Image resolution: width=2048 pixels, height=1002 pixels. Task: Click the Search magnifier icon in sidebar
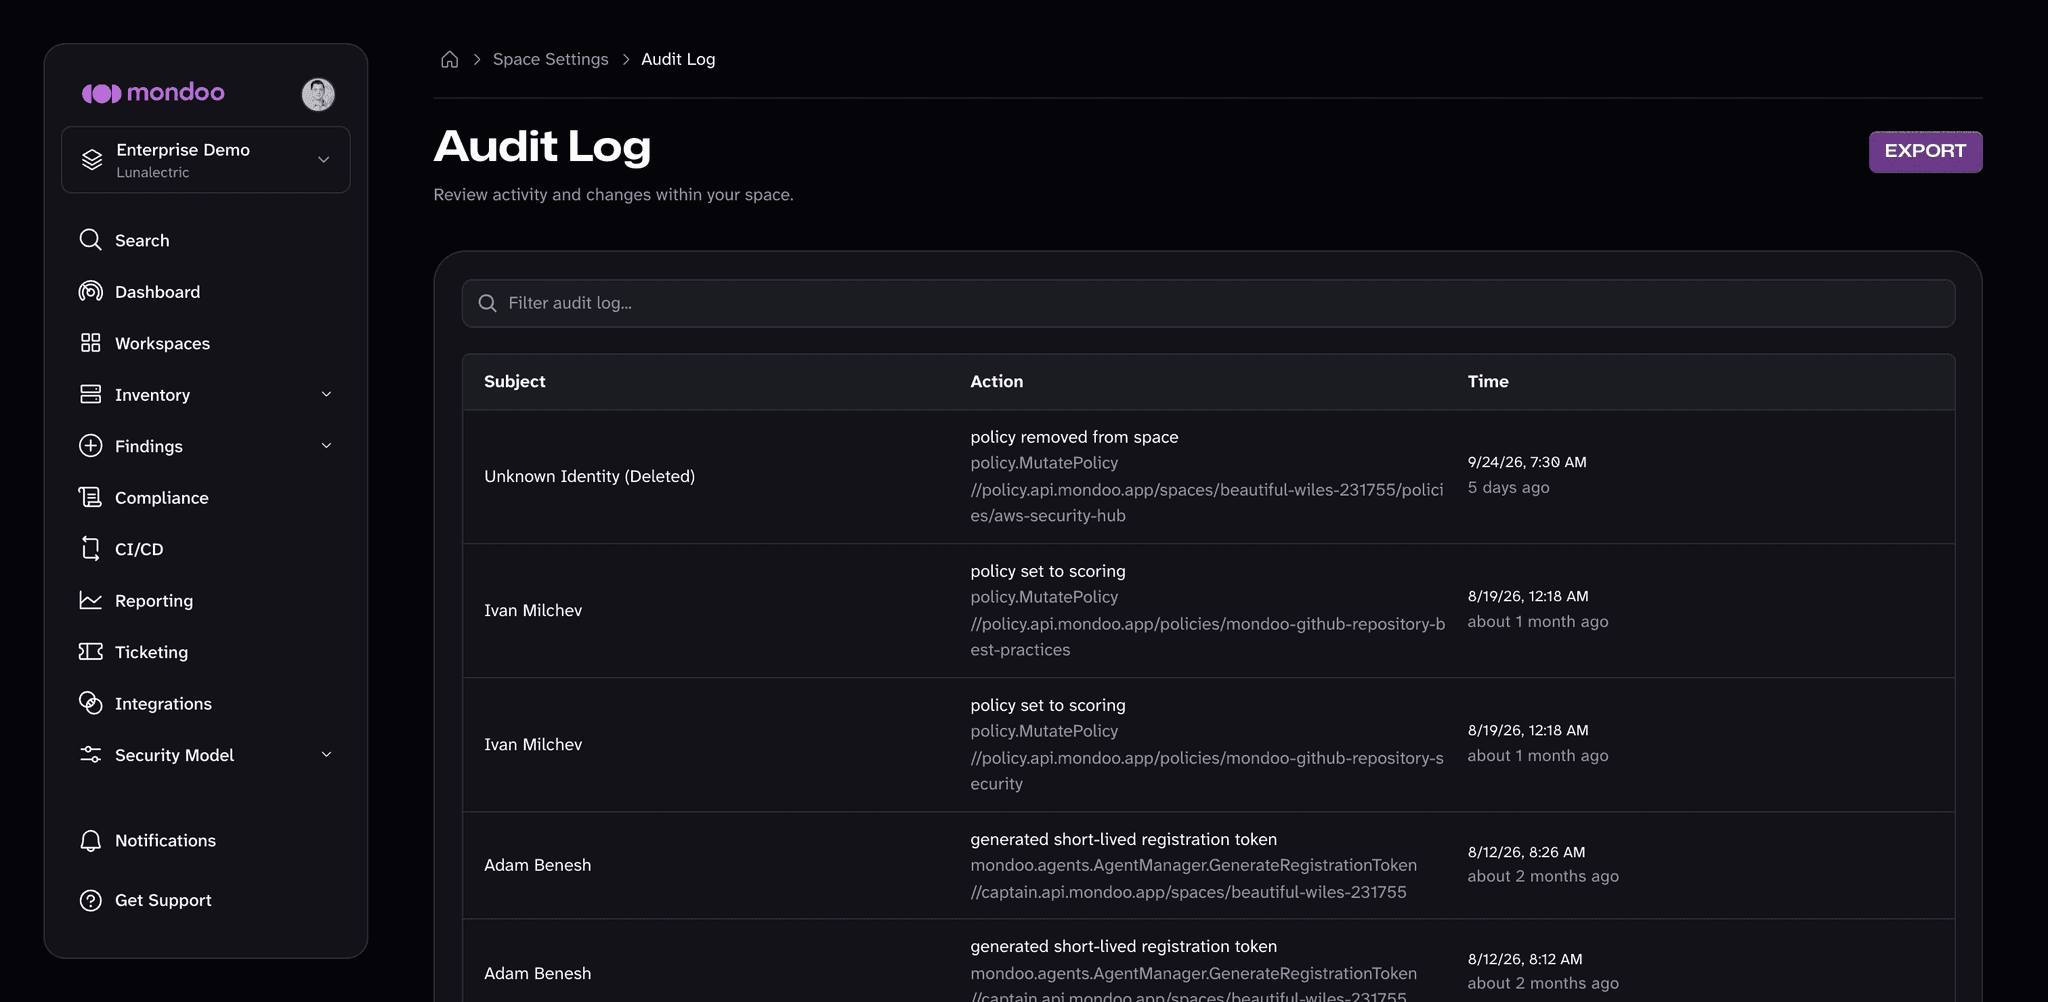(x=90, y=240)
